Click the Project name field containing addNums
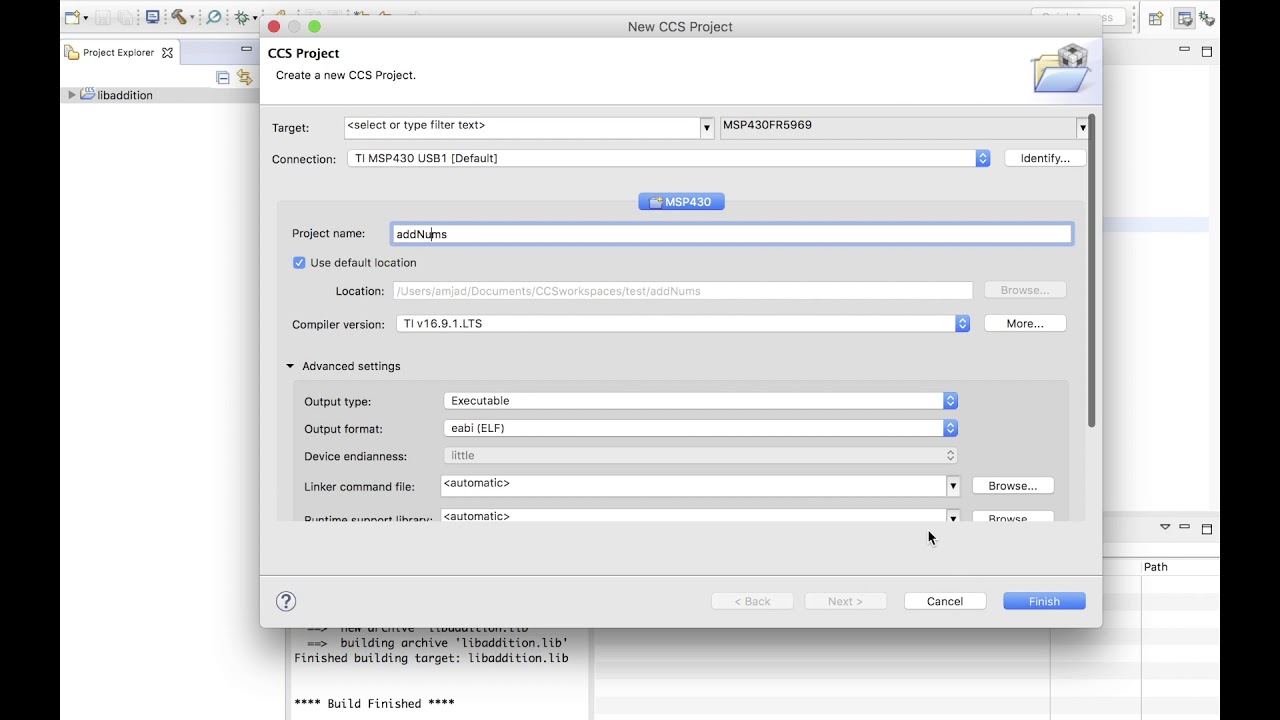 pyautogui.click(x=732, y=234)
